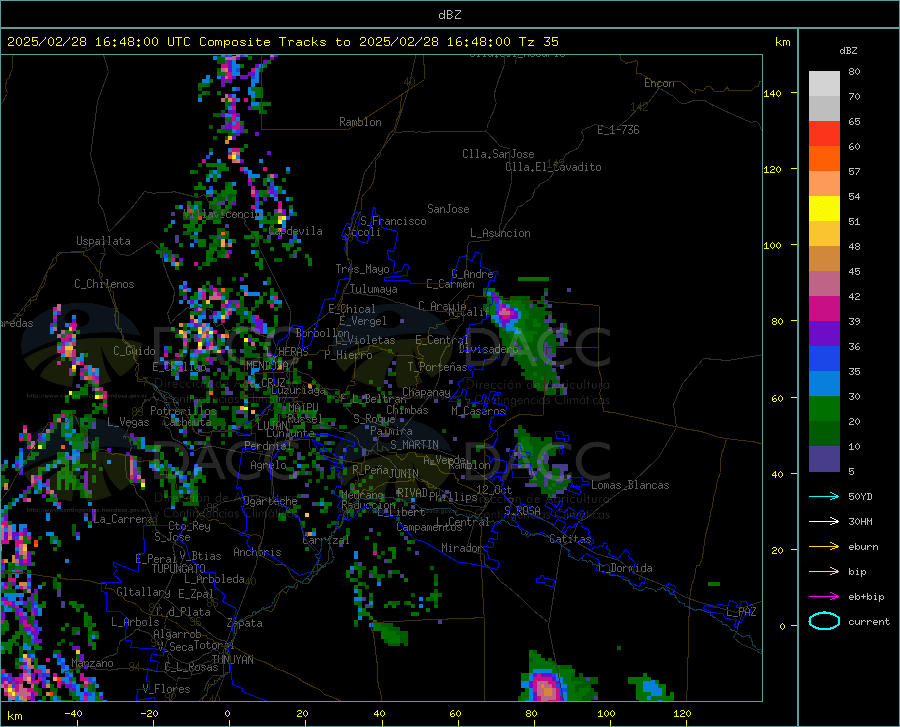Click the Anchoris label on map
Image resolution: width=900 pixels, height=727 pixels.
(257, 553)
